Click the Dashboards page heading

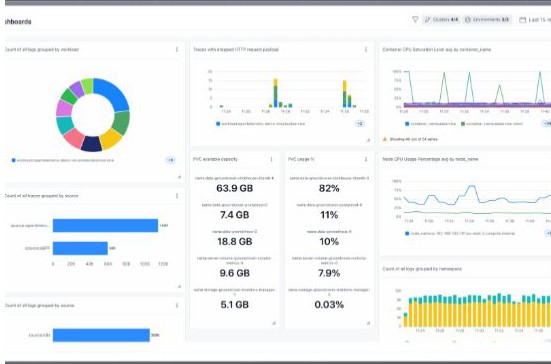coord(18,22)
